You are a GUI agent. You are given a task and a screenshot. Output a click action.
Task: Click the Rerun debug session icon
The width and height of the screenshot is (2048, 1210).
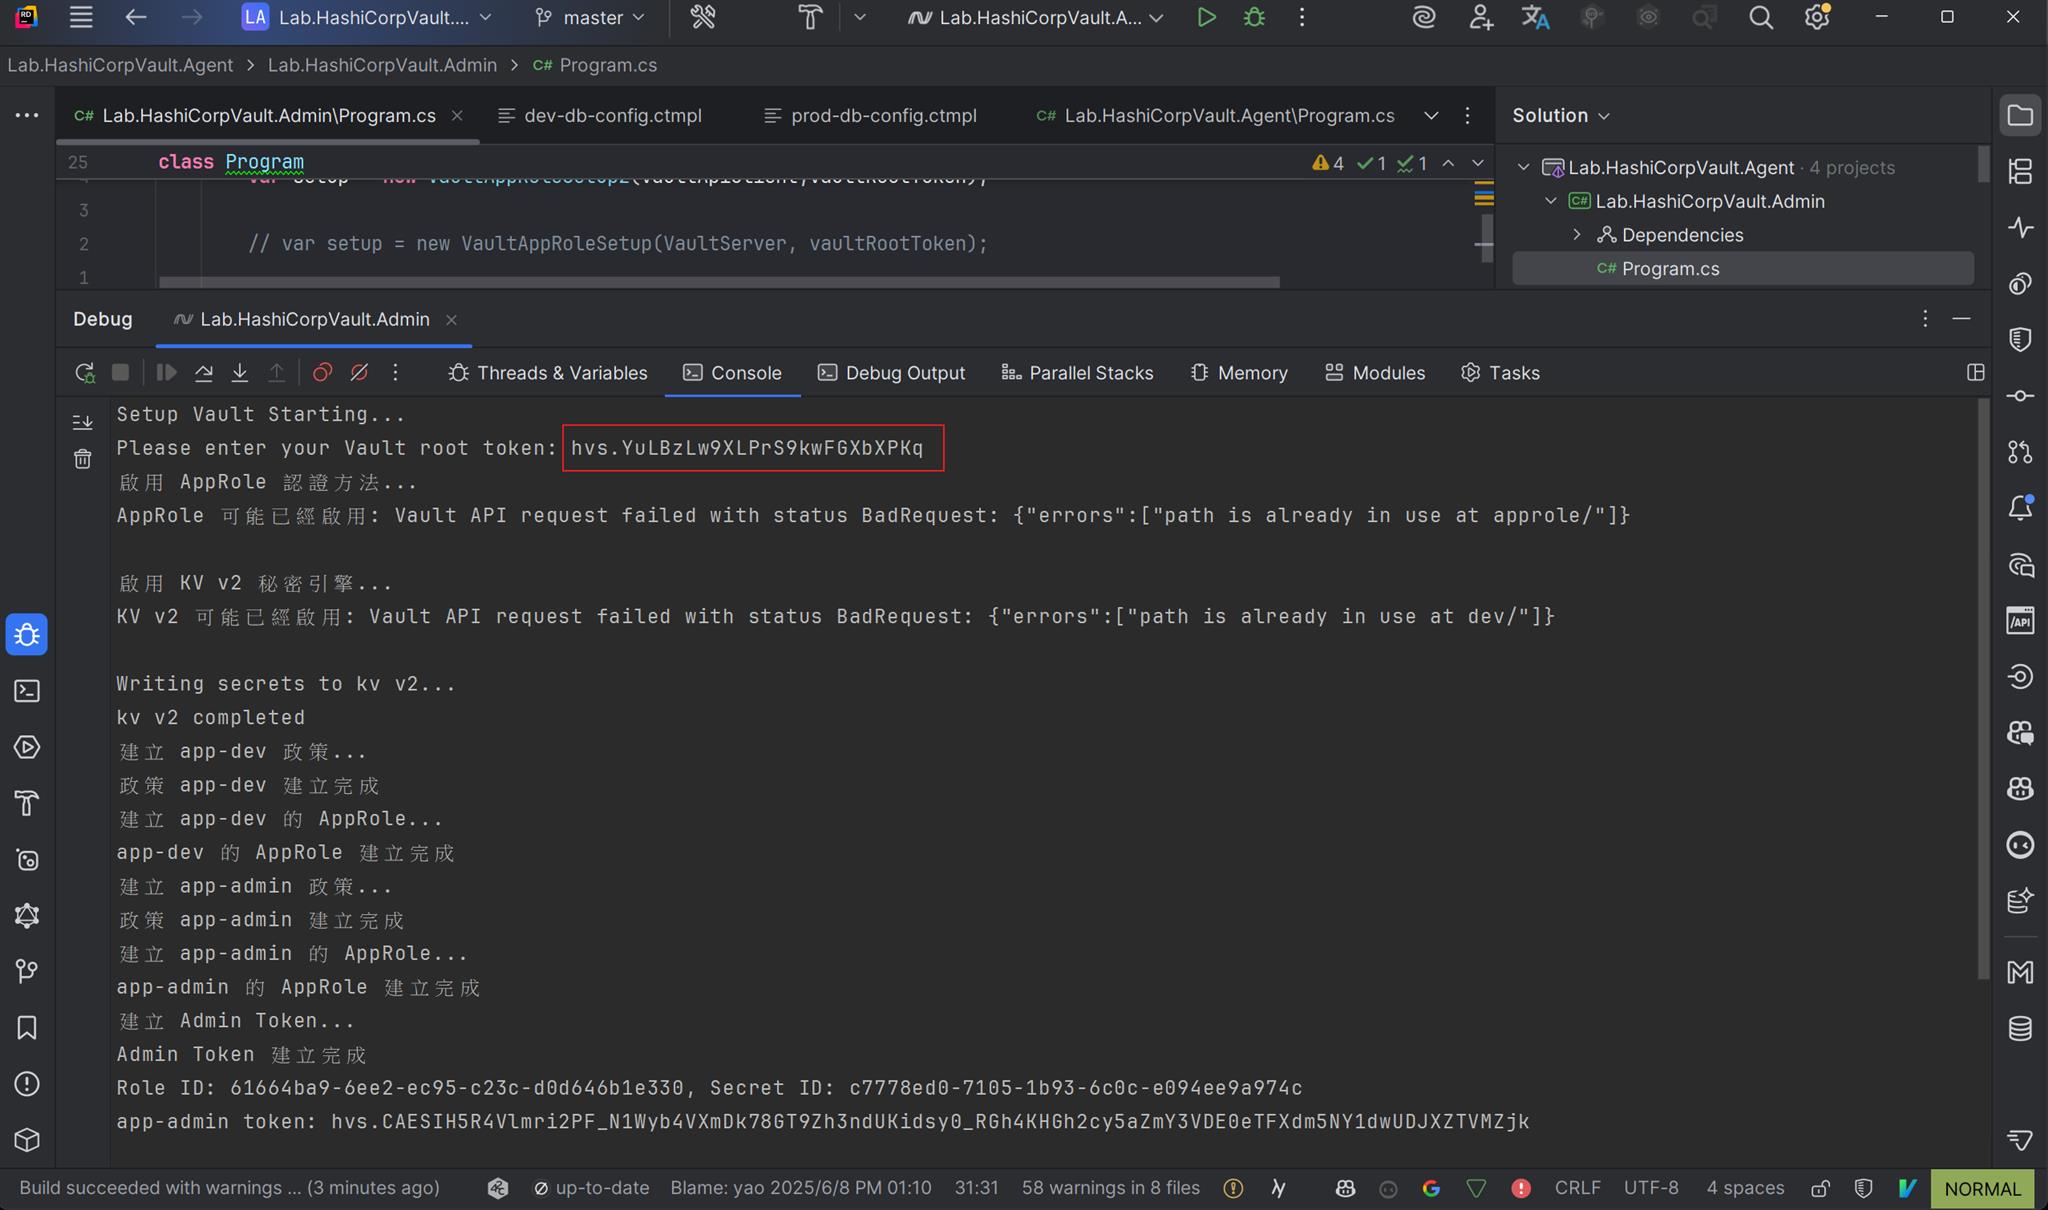(85, 373)
